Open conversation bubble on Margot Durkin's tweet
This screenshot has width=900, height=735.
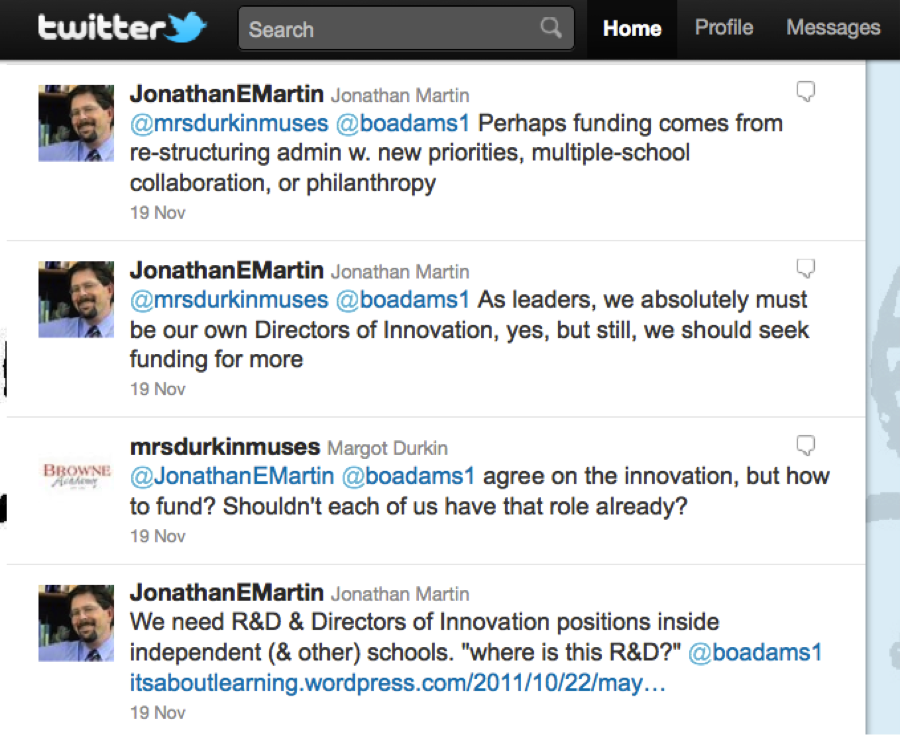805,445
